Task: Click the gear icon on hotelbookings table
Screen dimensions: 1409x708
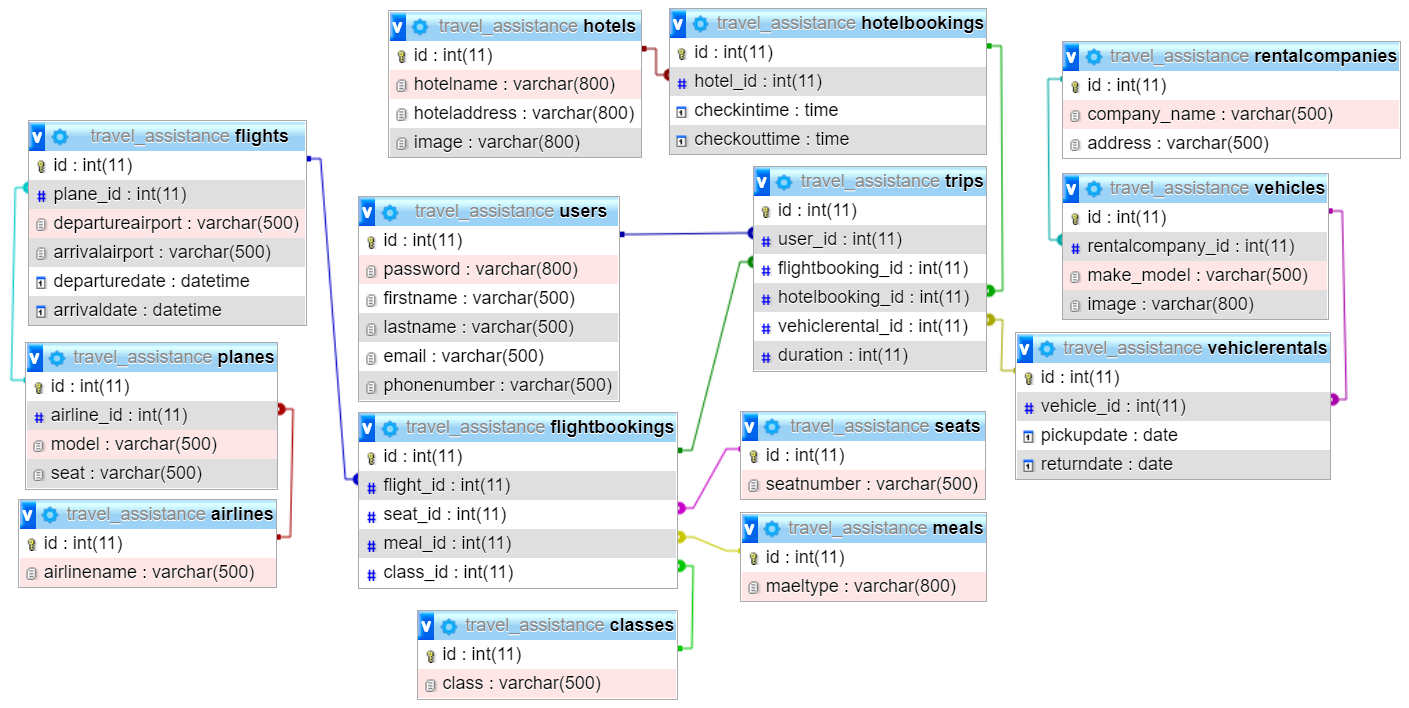Action: [x=700, y=24]
